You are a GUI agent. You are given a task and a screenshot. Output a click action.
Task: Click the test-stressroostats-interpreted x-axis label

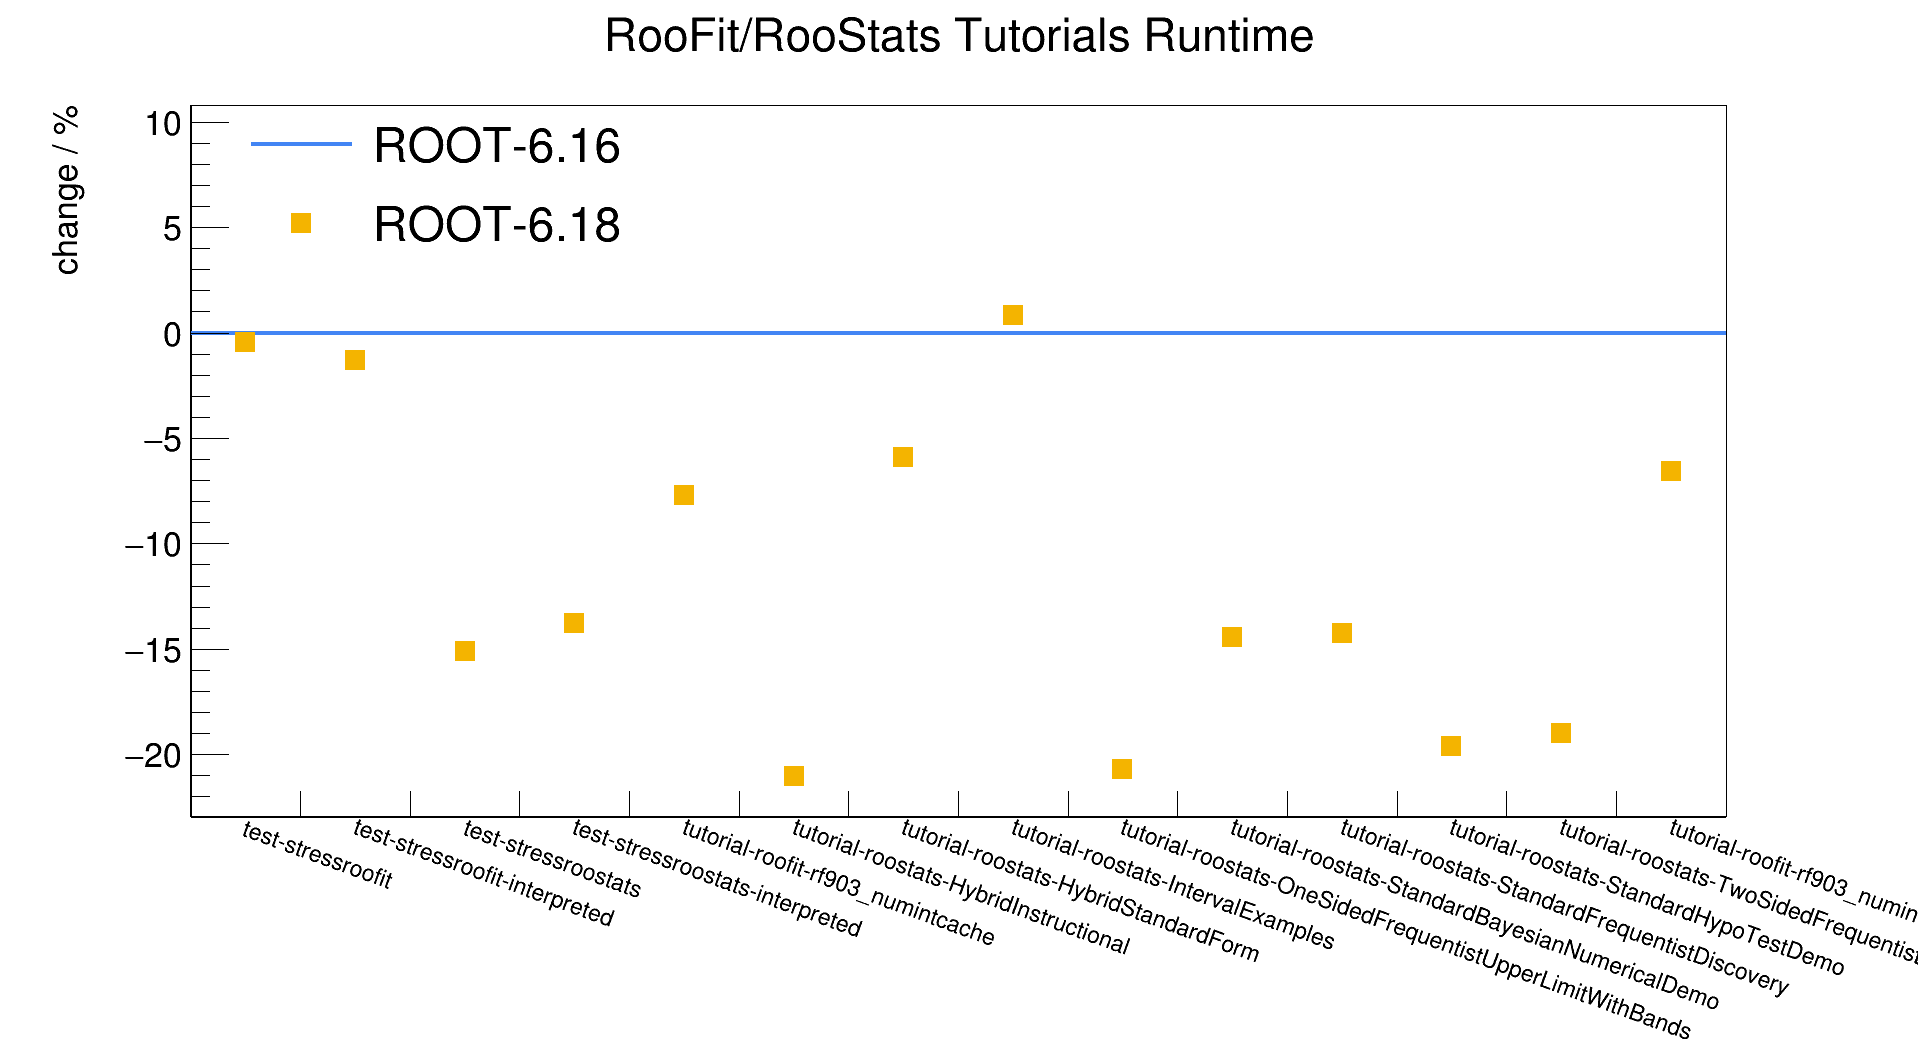pos(716,879)
